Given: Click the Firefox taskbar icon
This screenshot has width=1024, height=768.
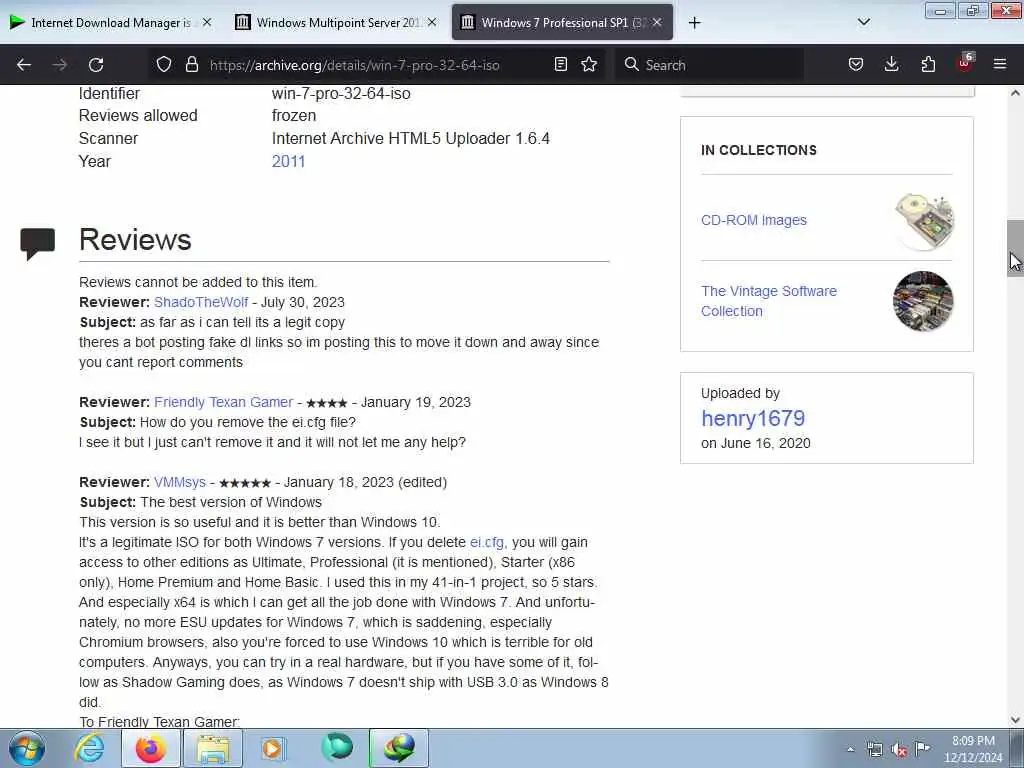Looking at the screenshot, I should point(151,748).
